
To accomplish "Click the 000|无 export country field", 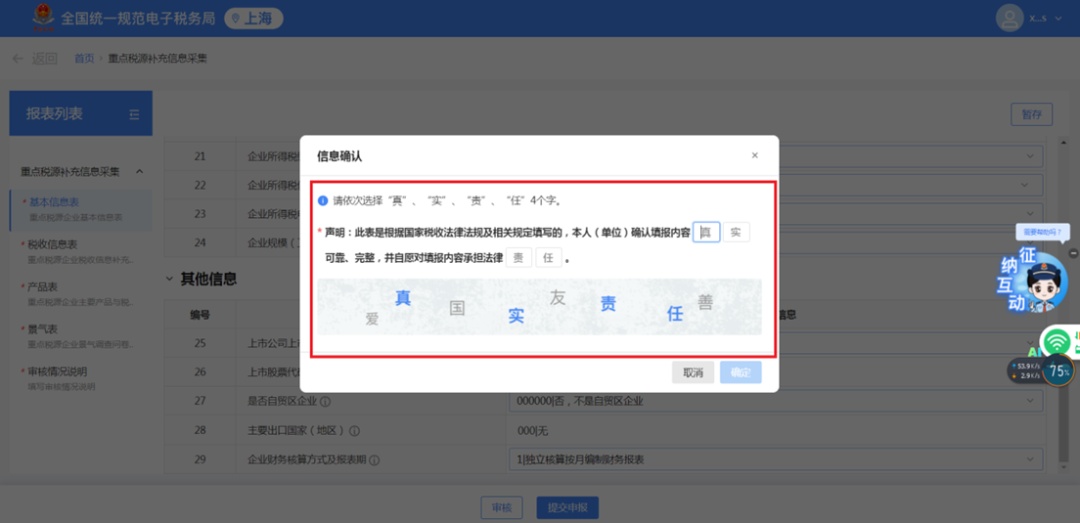I will coord(776,431).
